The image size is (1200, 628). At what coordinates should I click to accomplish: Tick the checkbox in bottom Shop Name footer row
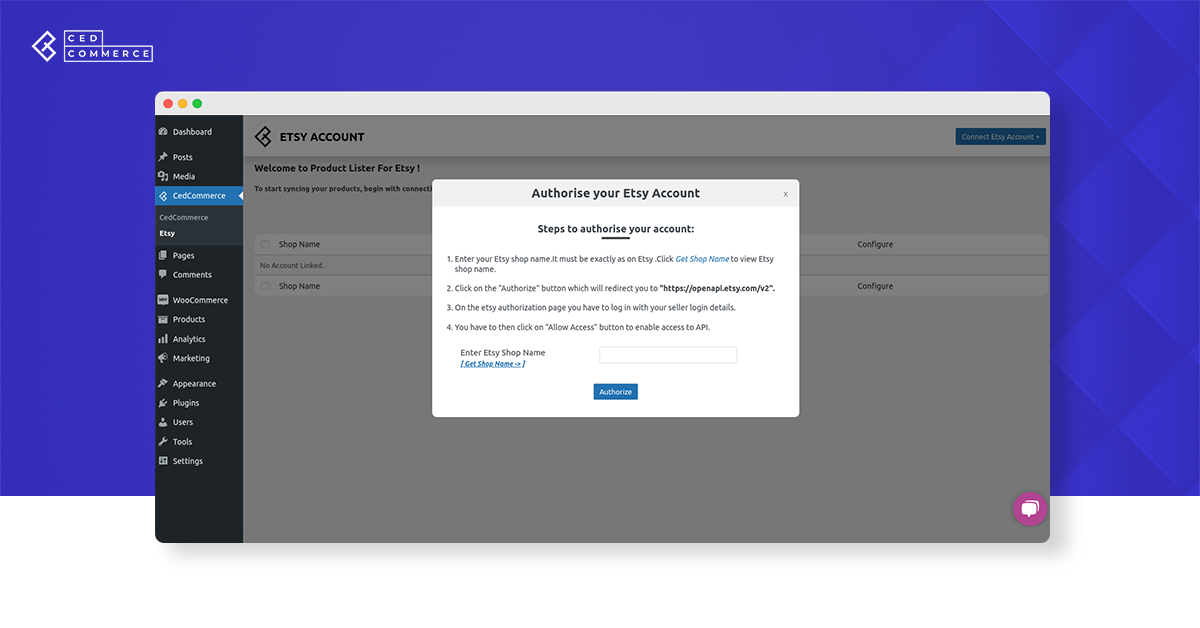(x=265, y=286)
